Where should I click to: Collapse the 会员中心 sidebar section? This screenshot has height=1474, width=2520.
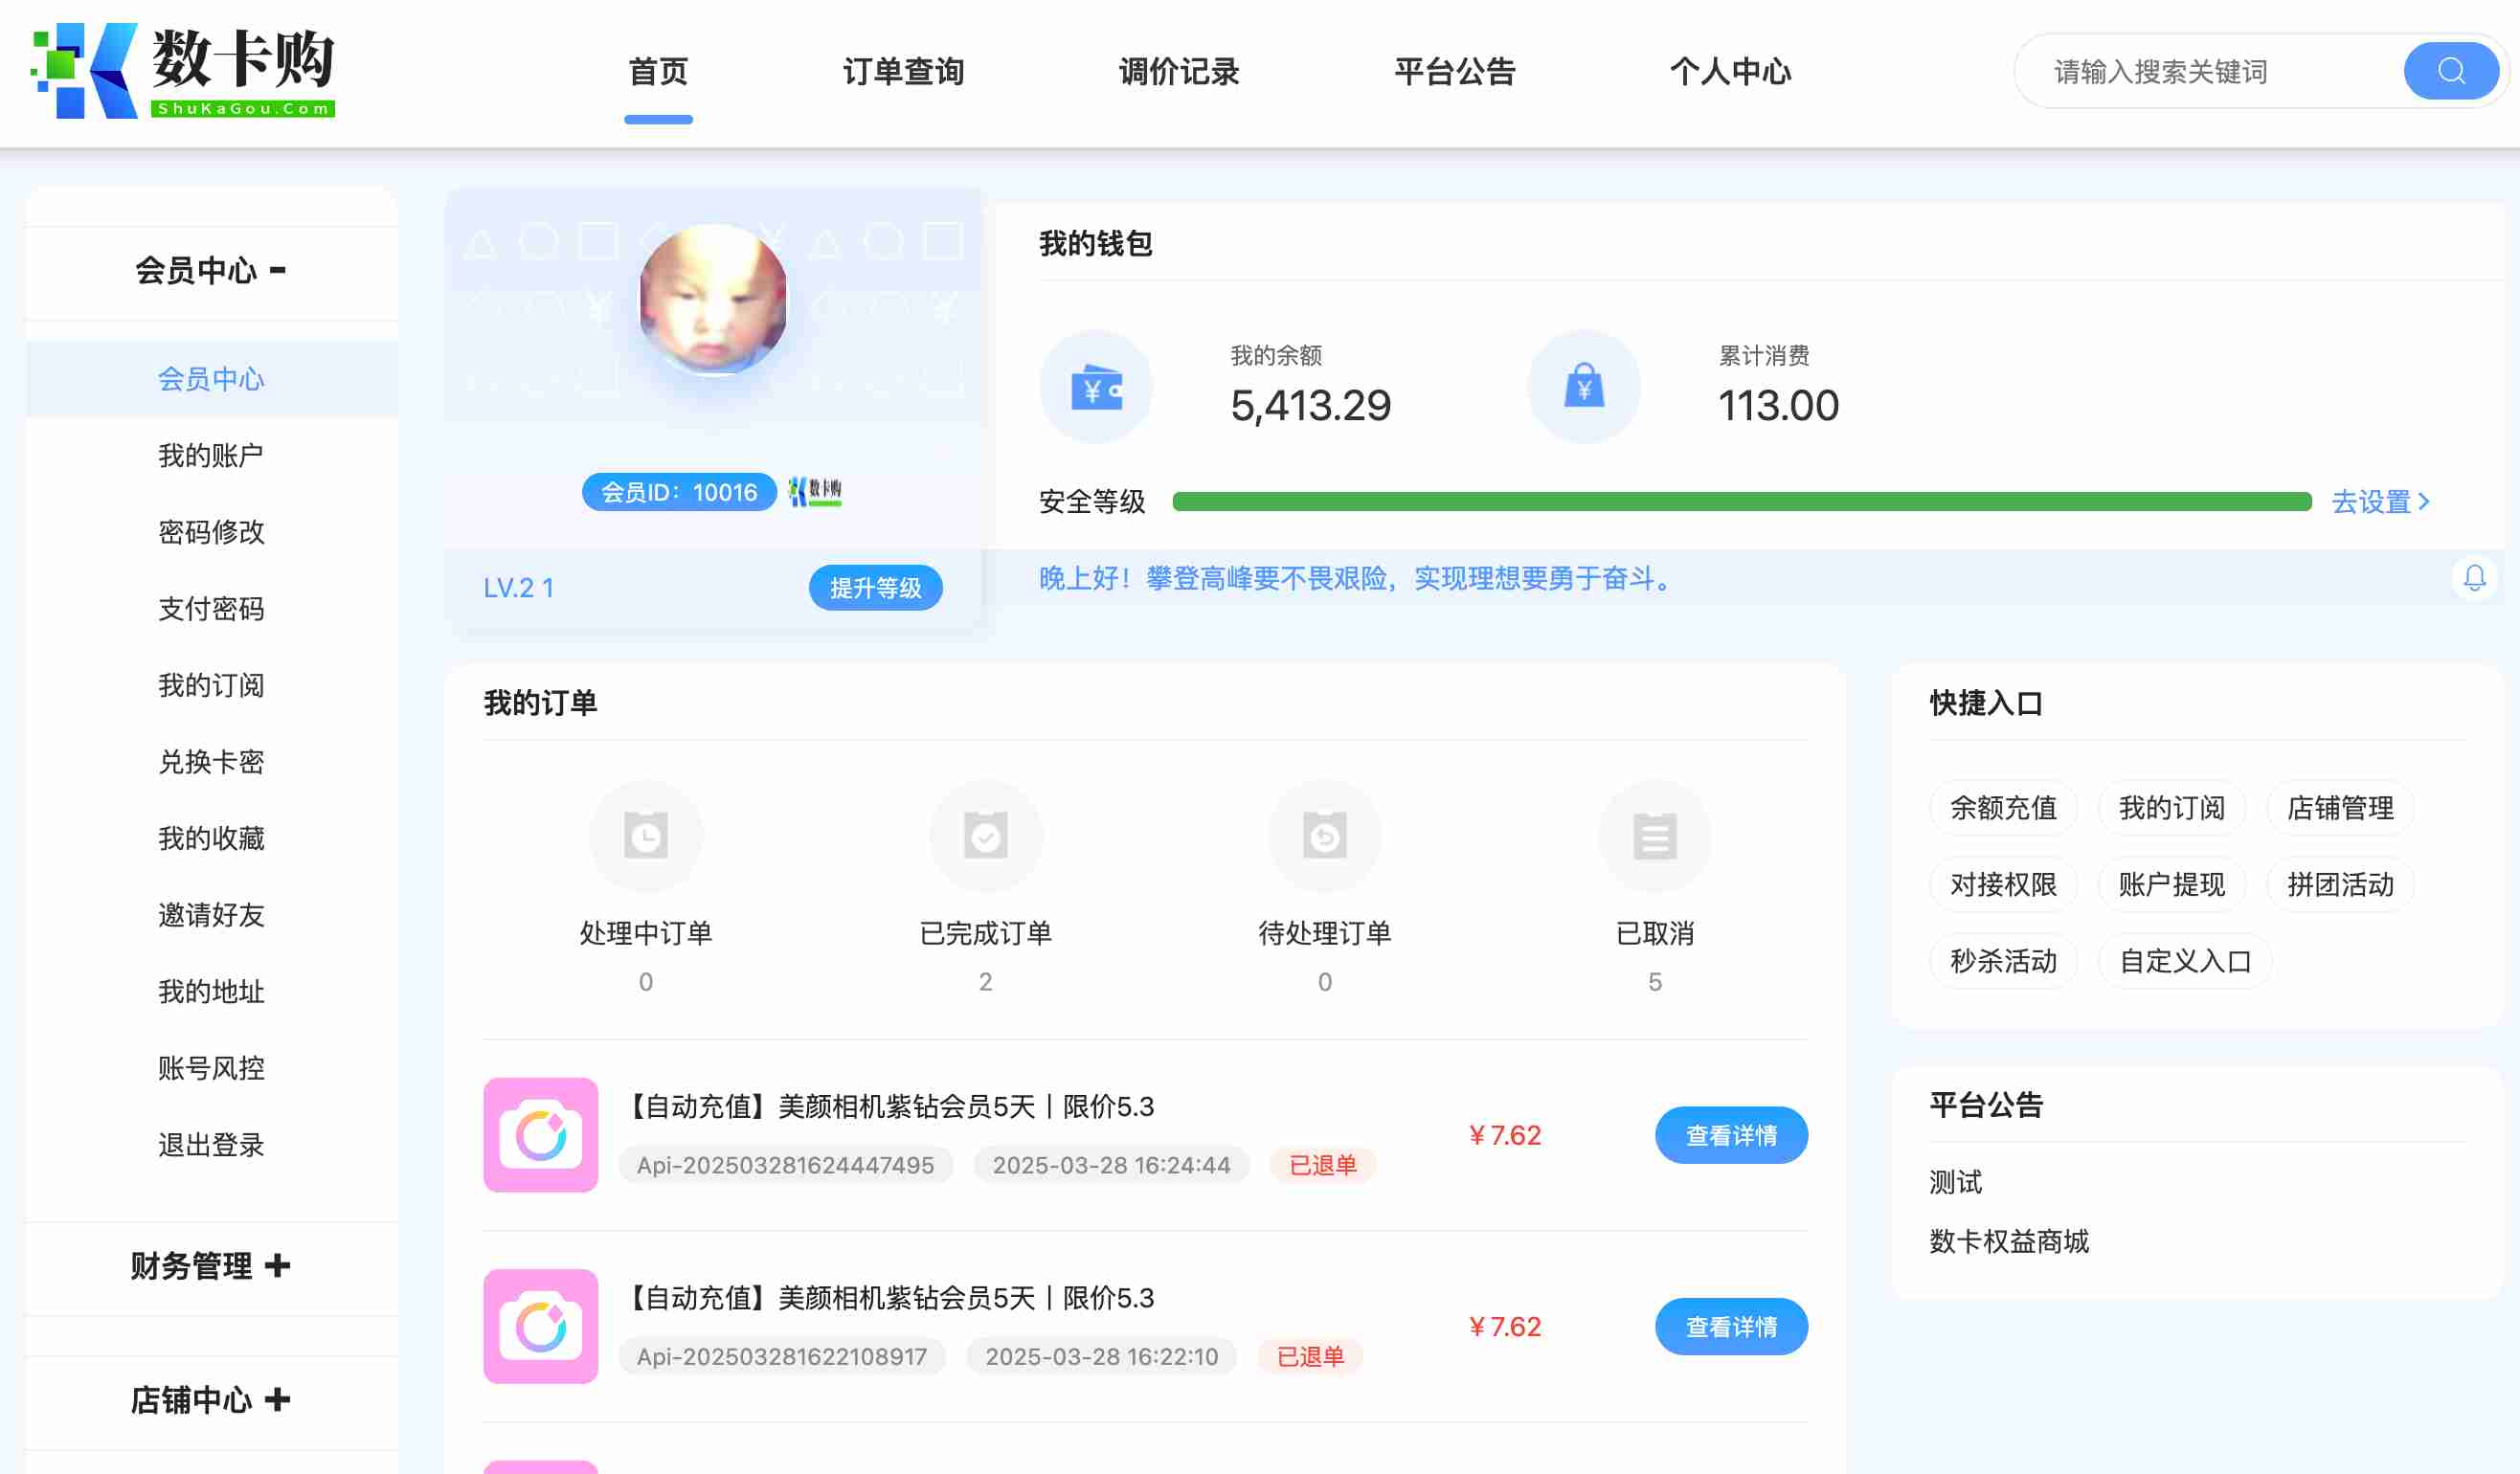211,270
